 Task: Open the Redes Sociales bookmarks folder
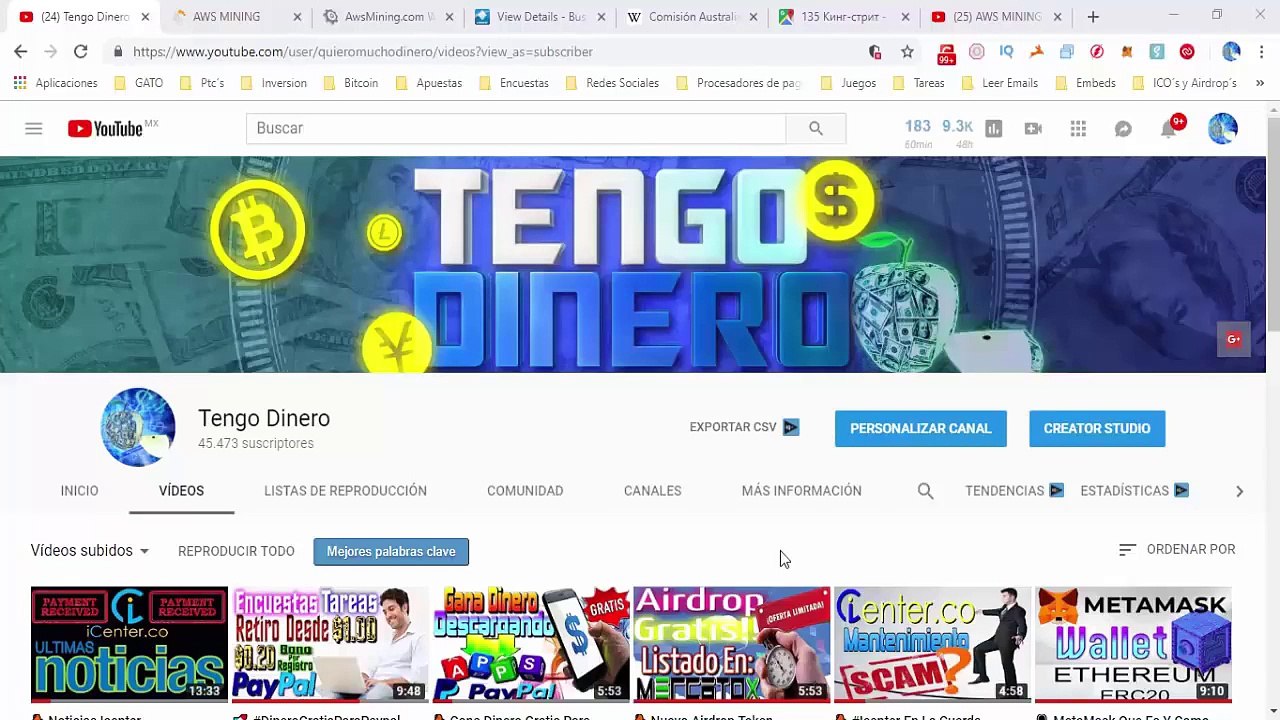tap(612, 83)
